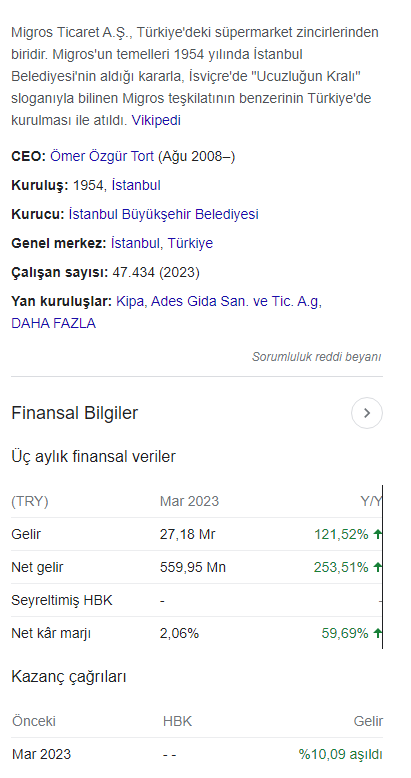
Task: Open the Vikipedi link
Action: (156, 121)
